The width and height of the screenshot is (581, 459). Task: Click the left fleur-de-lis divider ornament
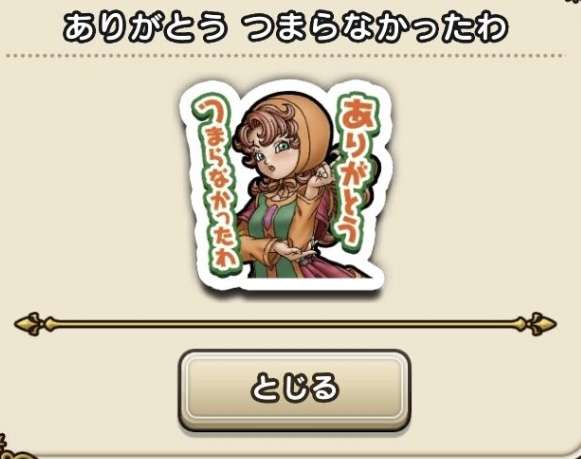click(x=31, y=324)
